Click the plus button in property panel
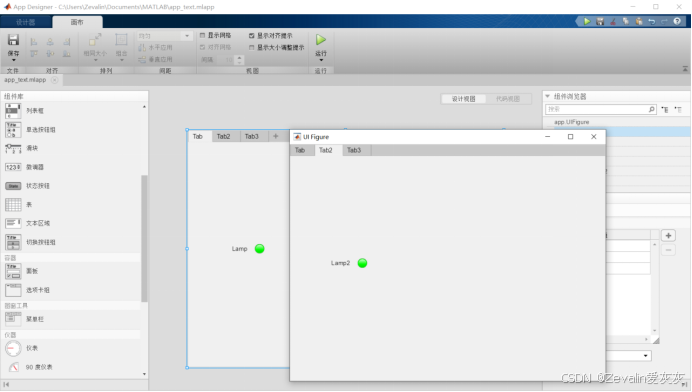Image resolution: width=692 pixels, height=392 pixels. coord(668,236)
